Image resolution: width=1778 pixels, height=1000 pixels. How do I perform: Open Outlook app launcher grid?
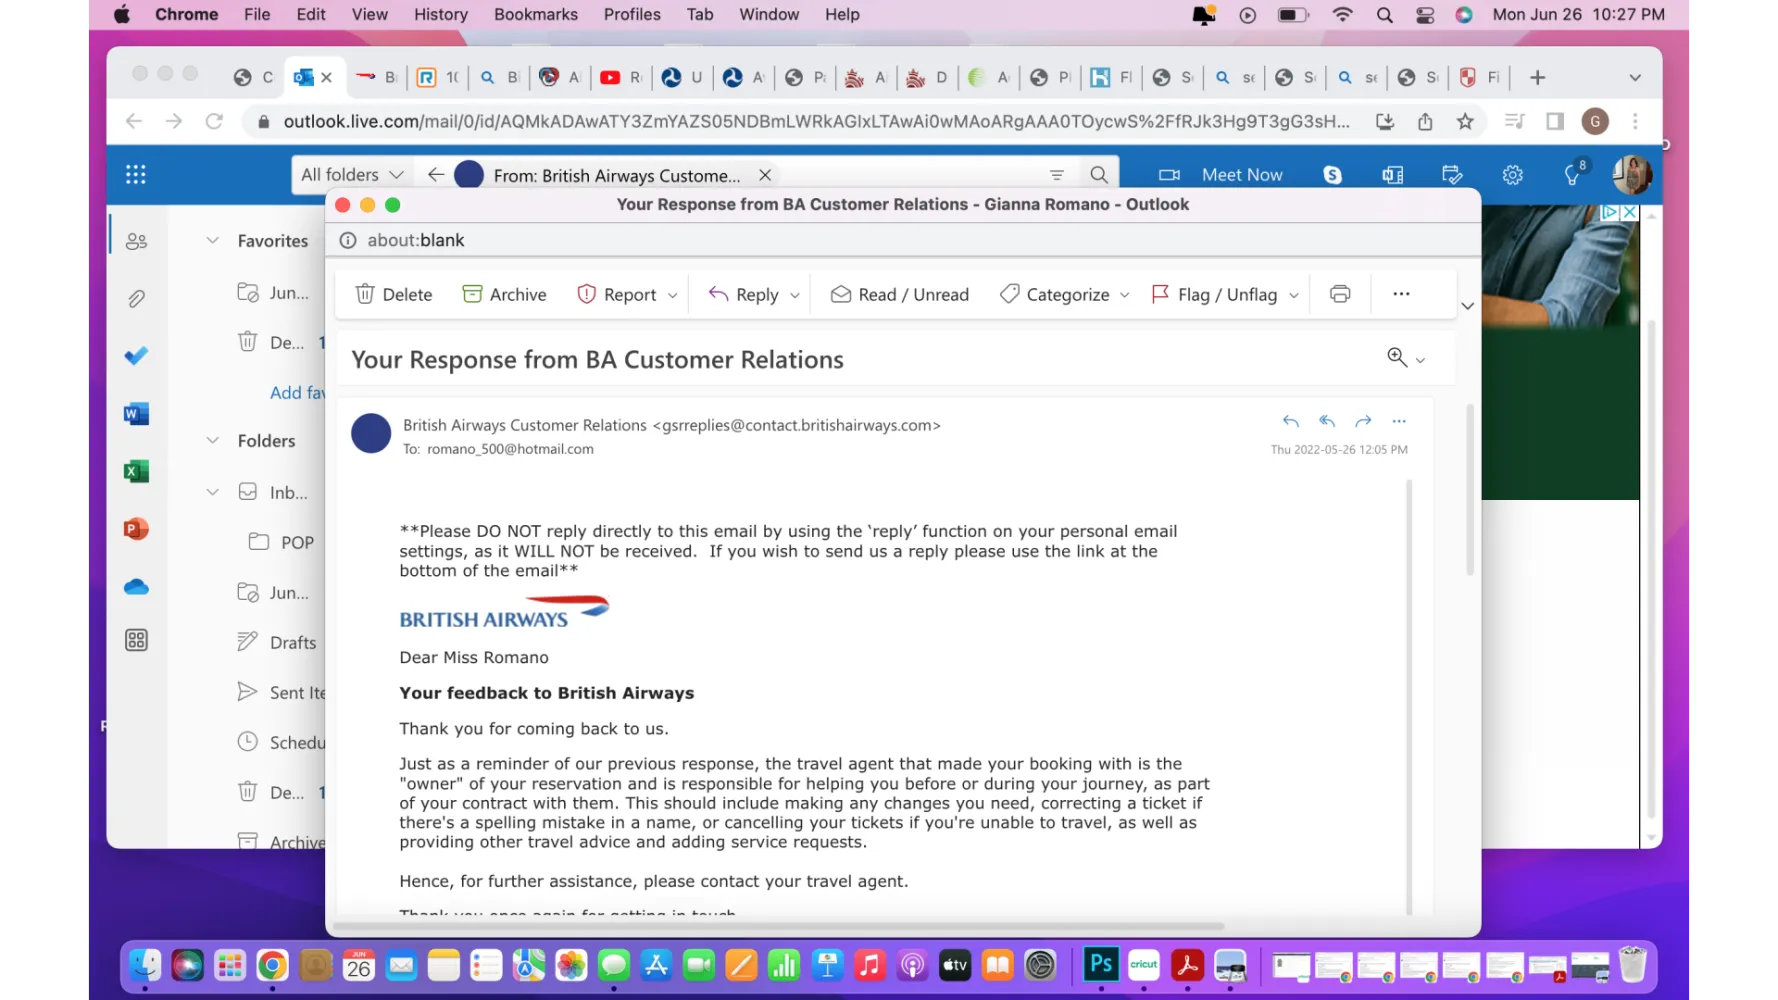pos(136,174)
